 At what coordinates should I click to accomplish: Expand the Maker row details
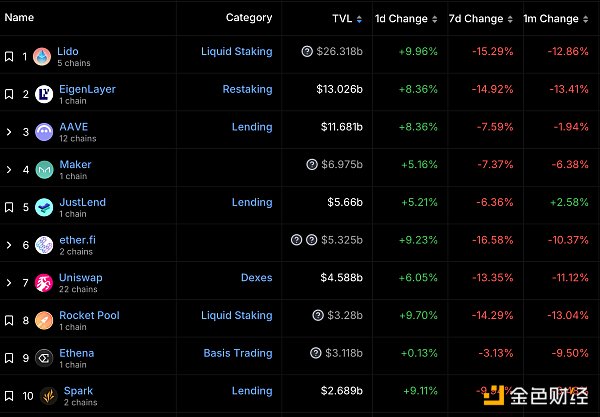tap(9, 170)
